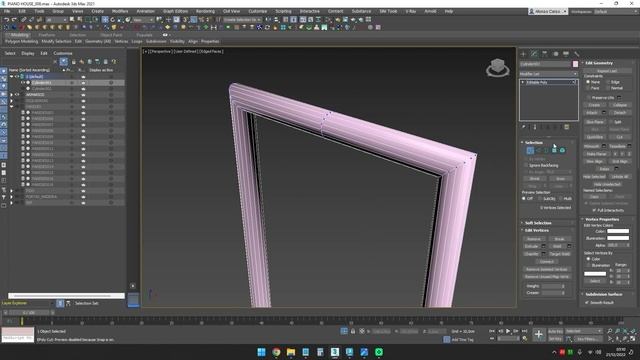Click the Target Weld button
Screen dimensions: 640x360
pos(559,254)
